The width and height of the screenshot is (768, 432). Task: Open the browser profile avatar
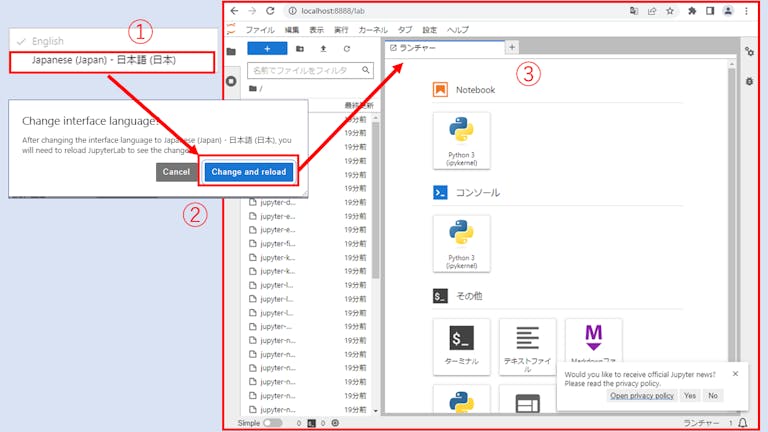coord(728,11)
